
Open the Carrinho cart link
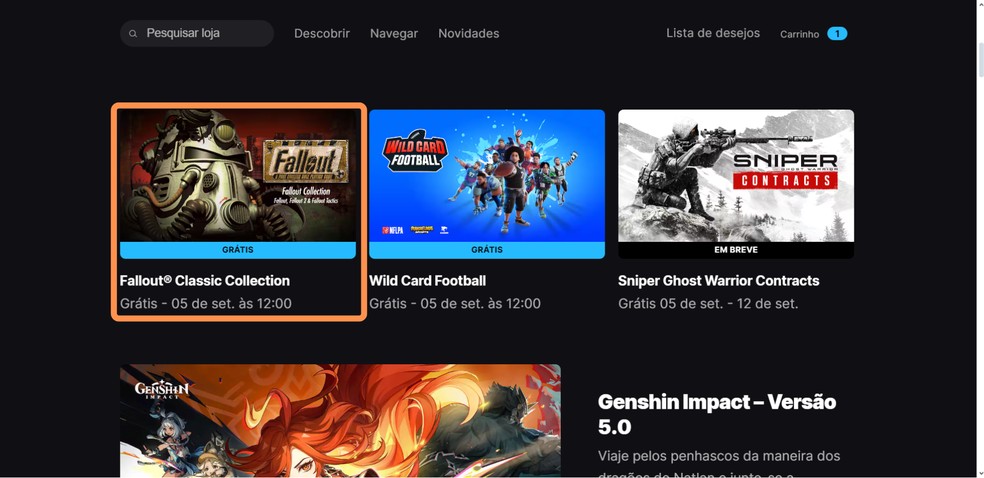click(800, 34)
